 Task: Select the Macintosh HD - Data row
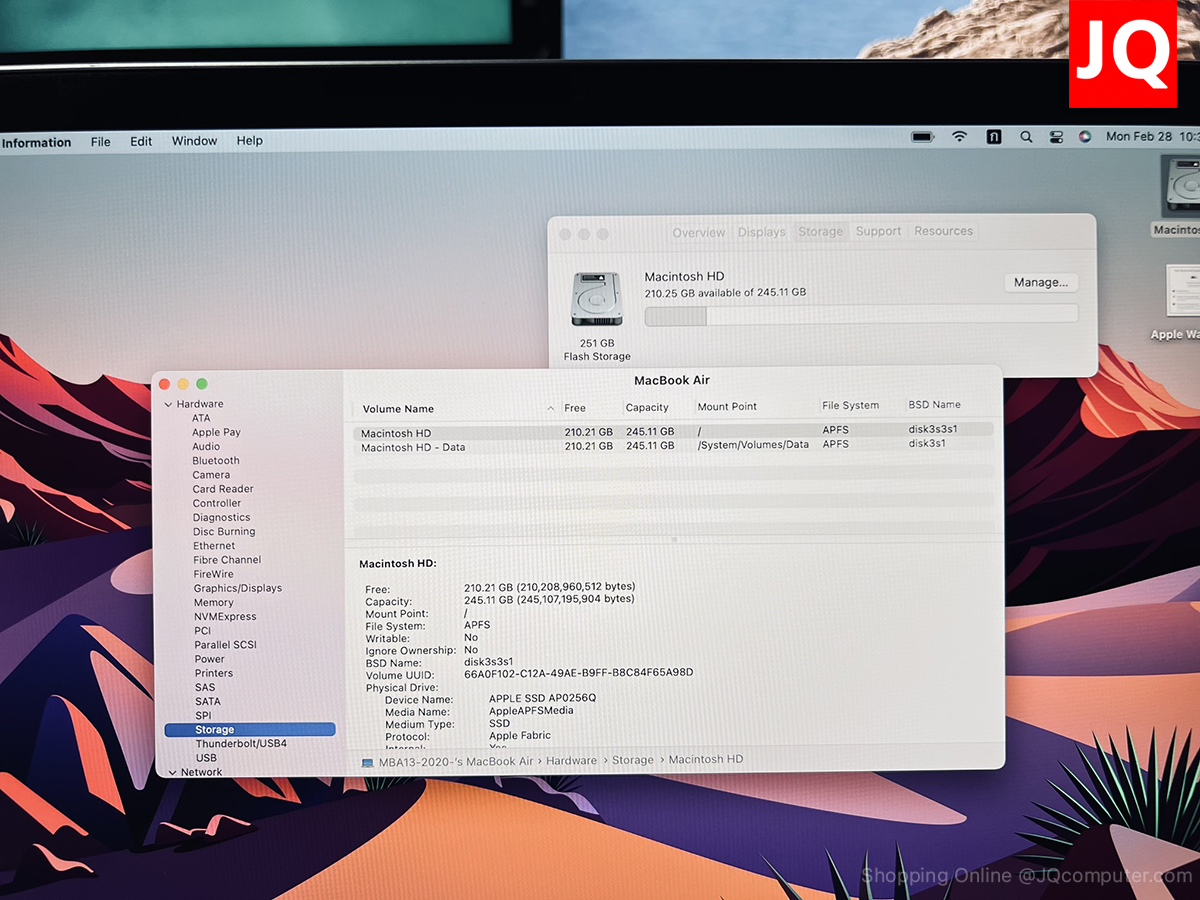point(673,446)
